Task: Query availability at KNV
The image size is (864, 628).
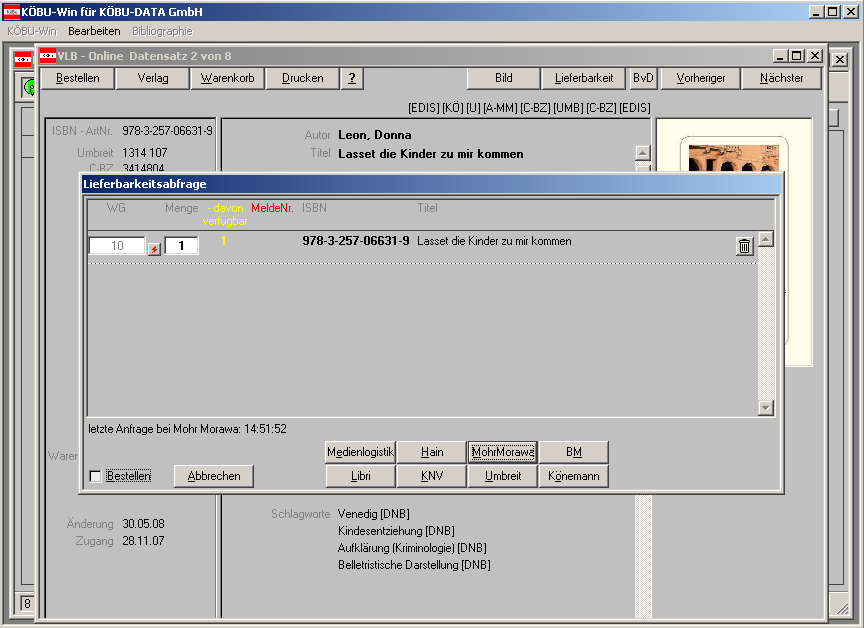Action: (x=432, y=476)
